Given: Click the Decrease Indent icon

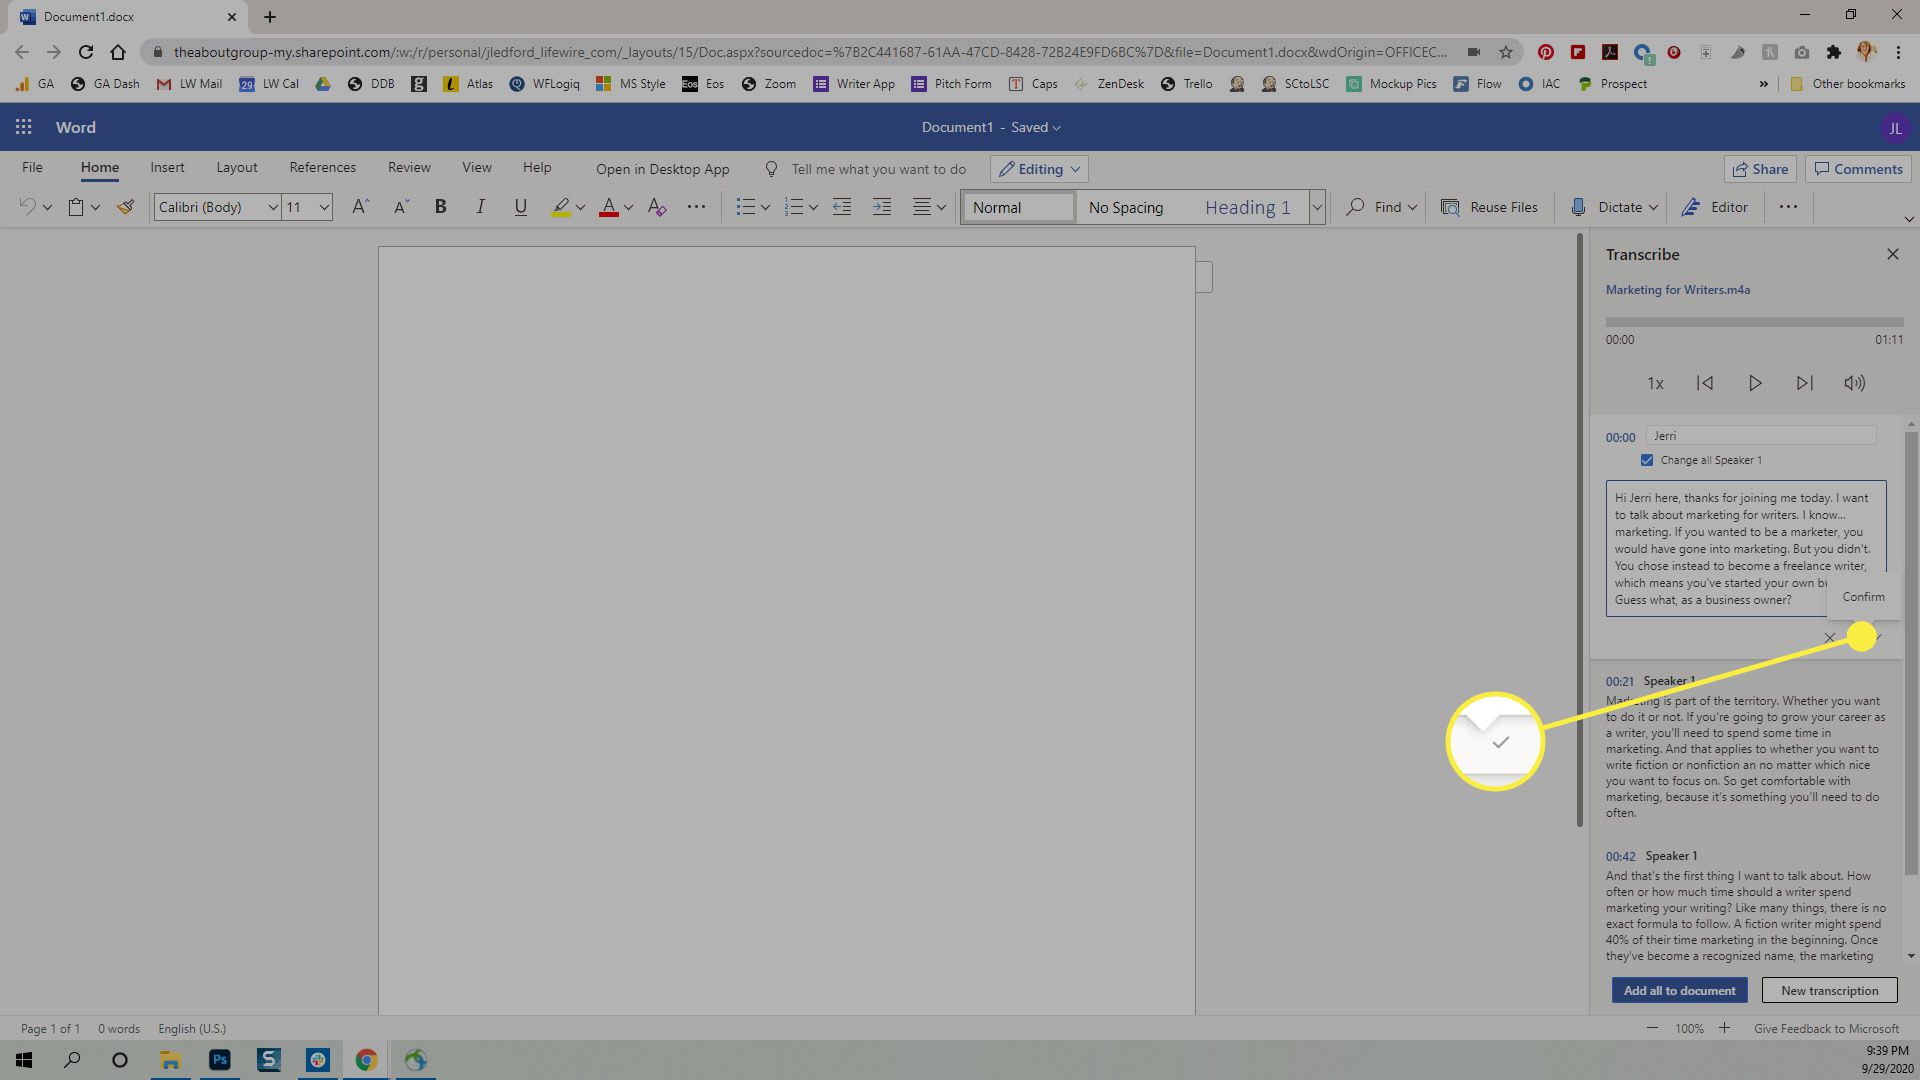Looking at the screenshot, I should [x=841, y=207].
